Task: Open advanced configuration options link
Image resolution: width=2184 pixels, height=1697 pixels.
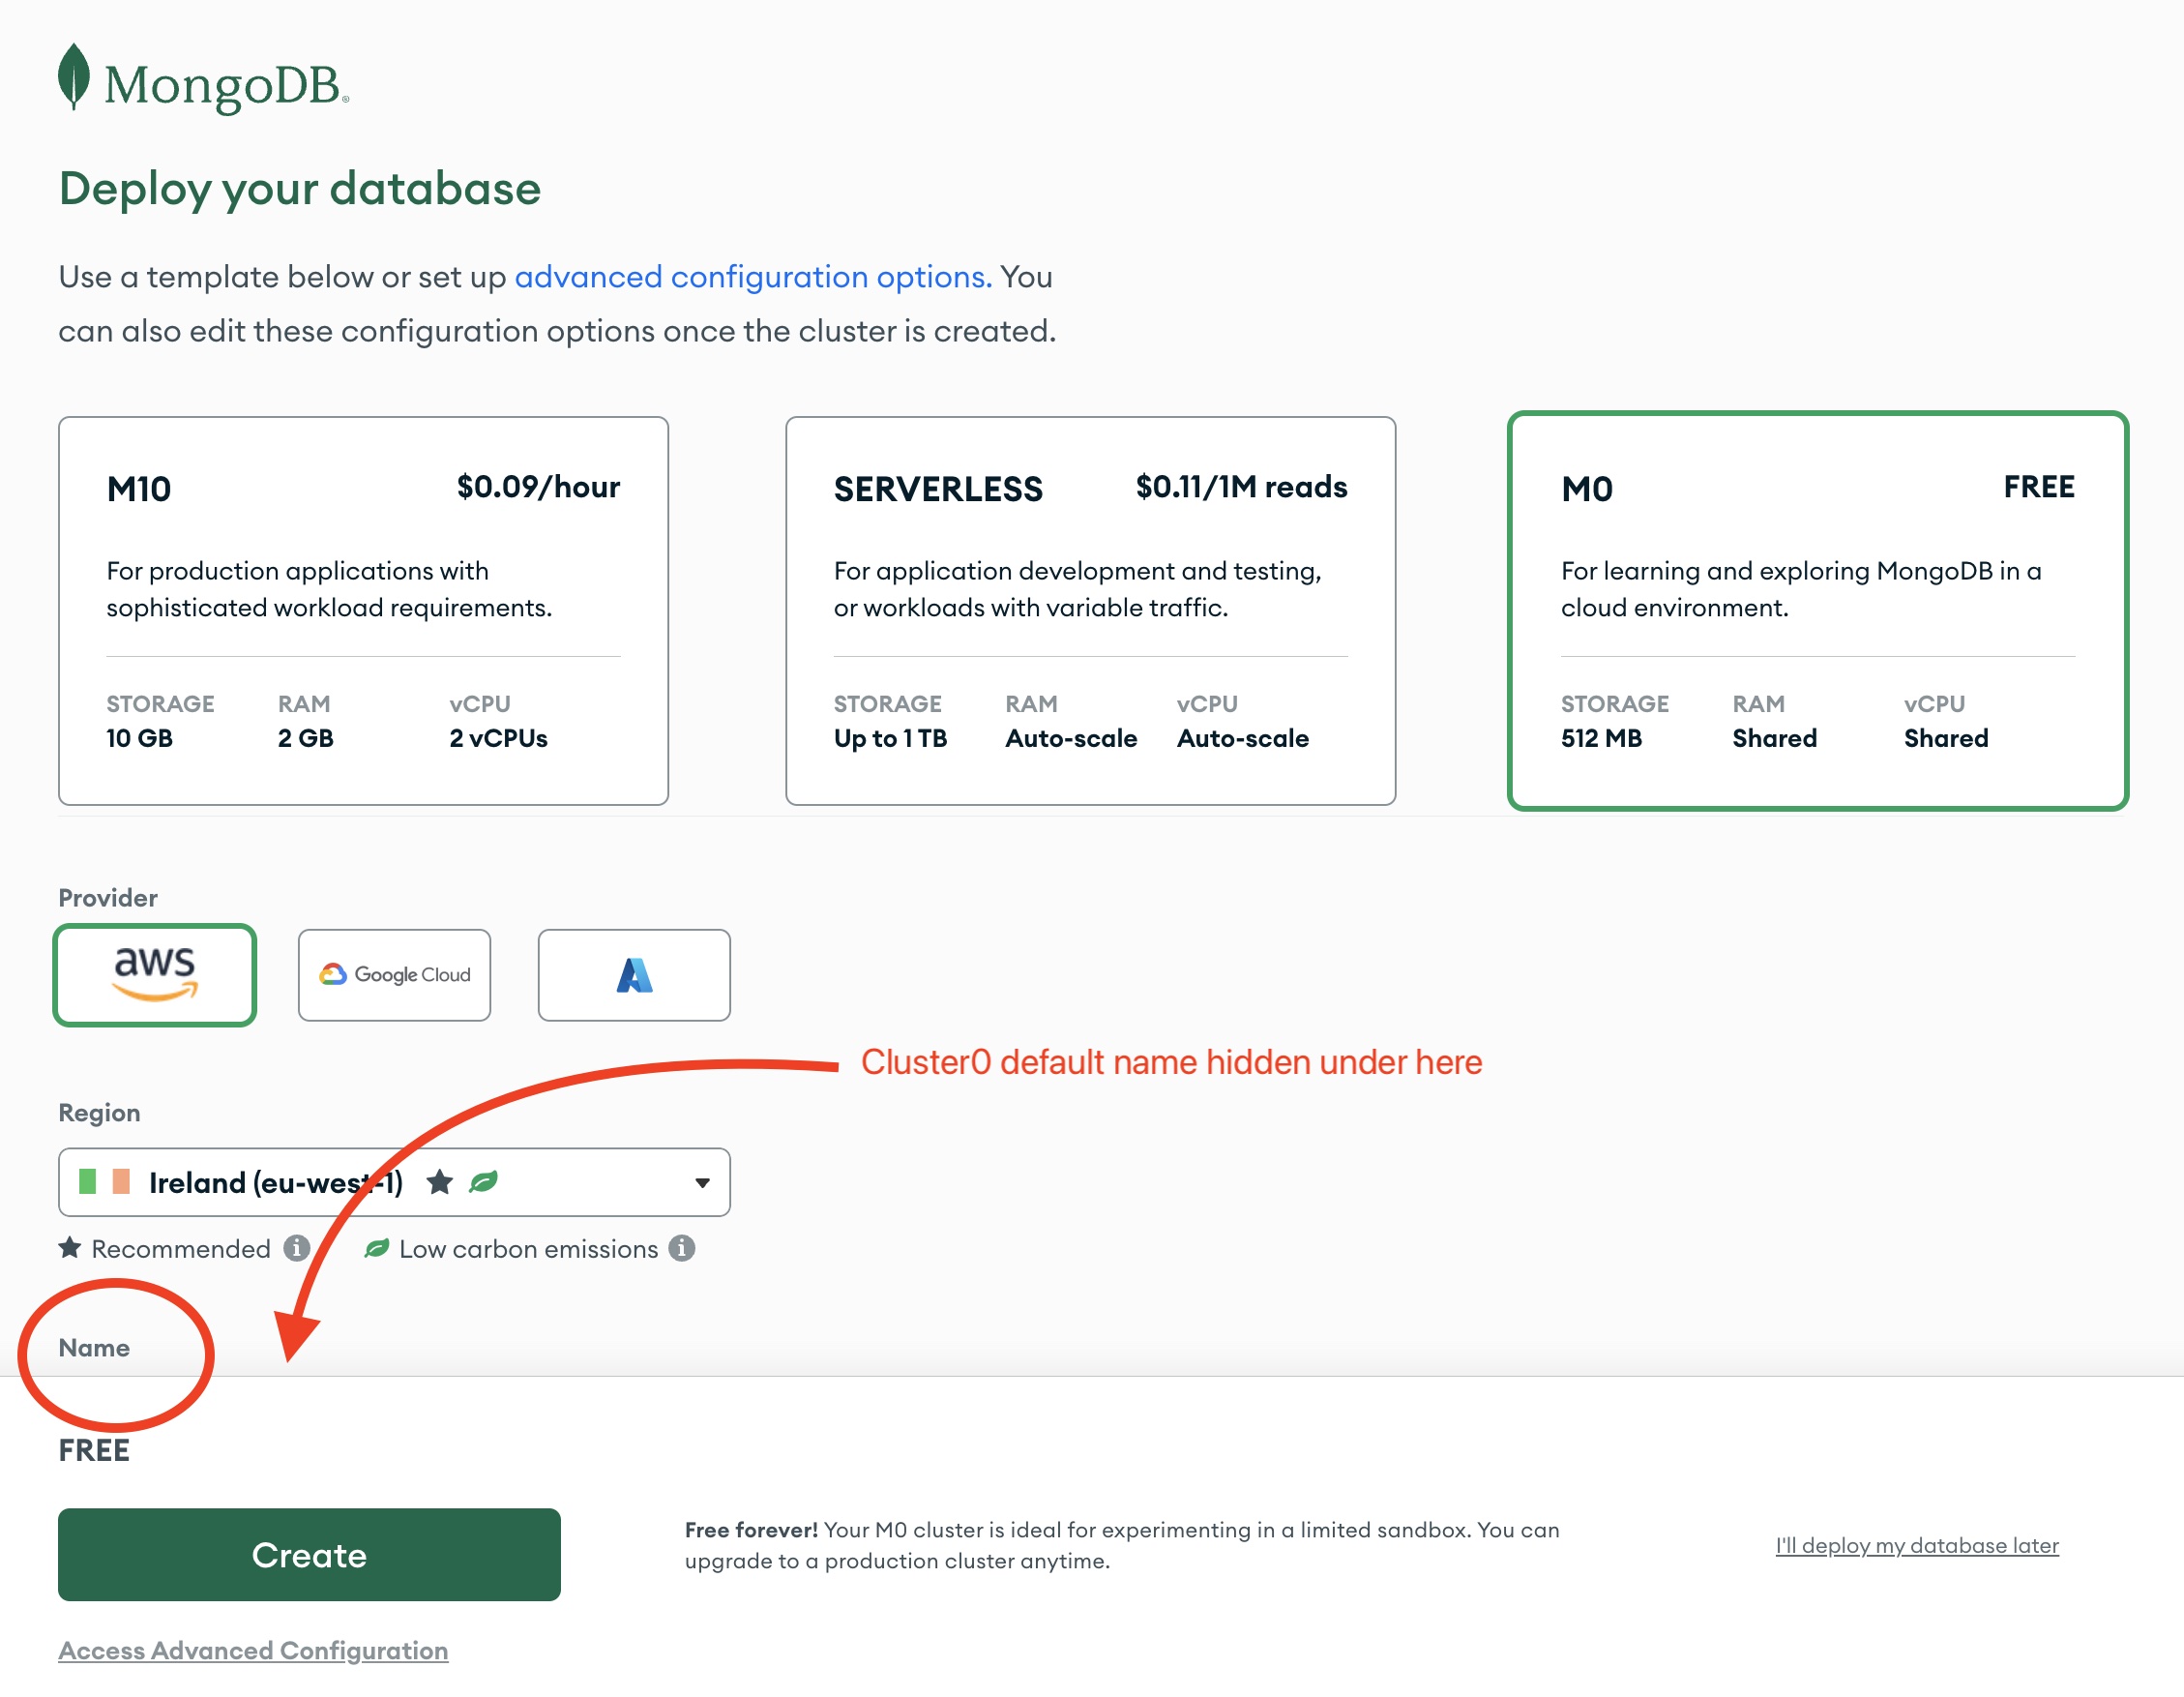Action: click(750, 277)
